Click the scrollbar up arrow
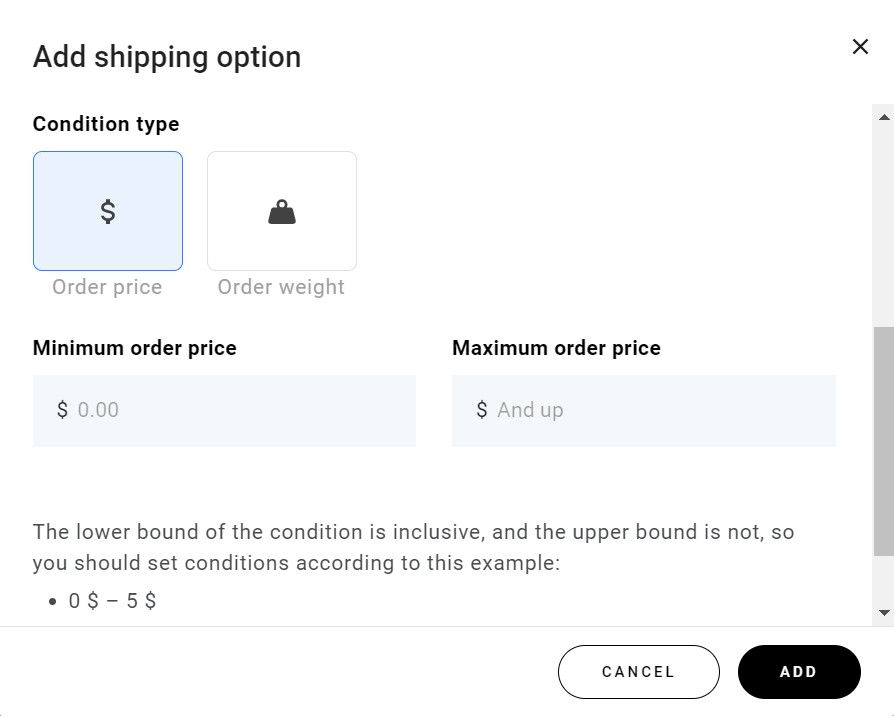The height and width of the screenshot is (716, 894). tap(884, 117)
